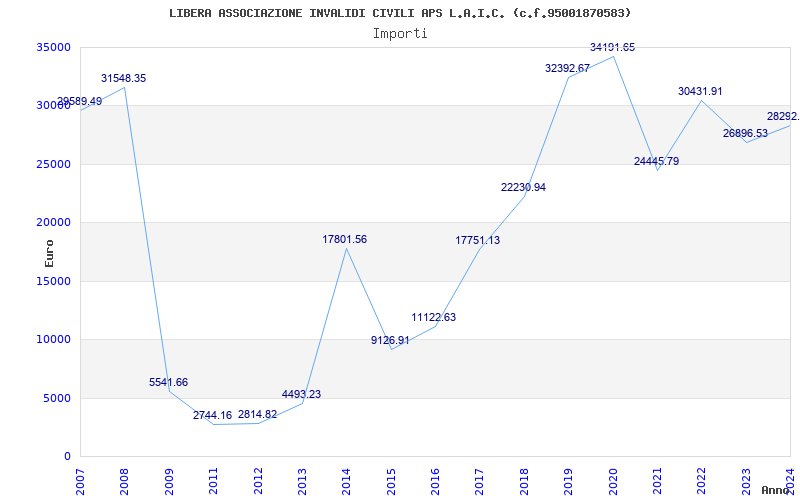Select the 2814.82 data label
Screen dimensions: 800x500
tap(257, 414)
